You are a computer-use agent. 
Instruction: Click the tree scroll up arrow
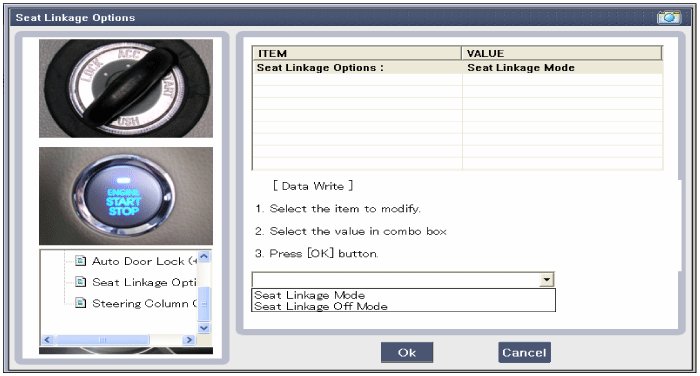pyautogui.click(x=204, y=256)
